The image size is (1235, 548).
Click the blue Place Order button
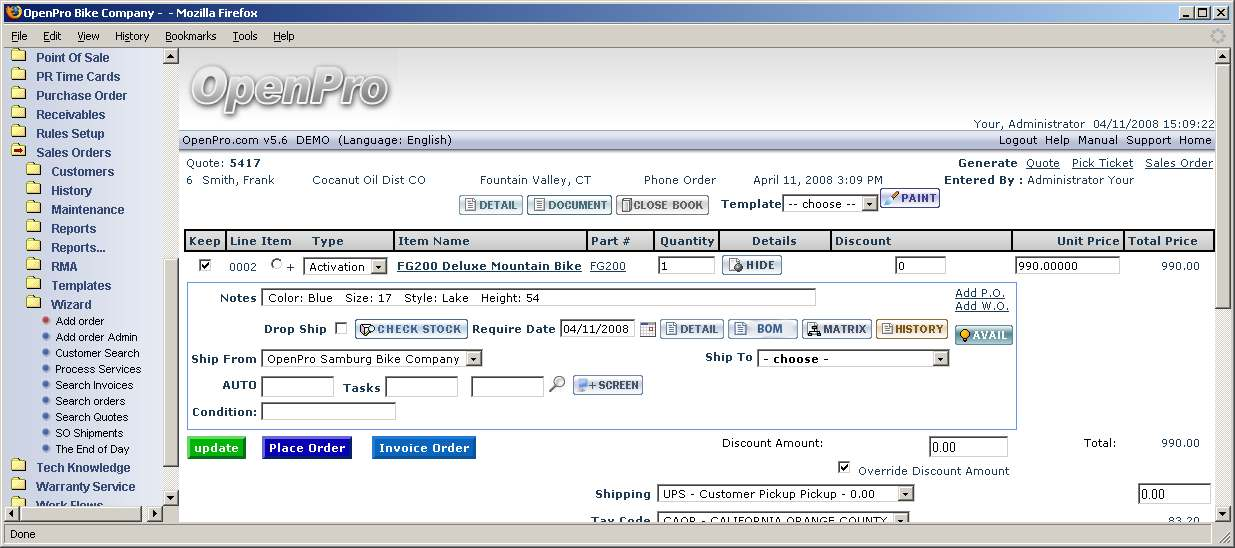(x=307, y=448)
